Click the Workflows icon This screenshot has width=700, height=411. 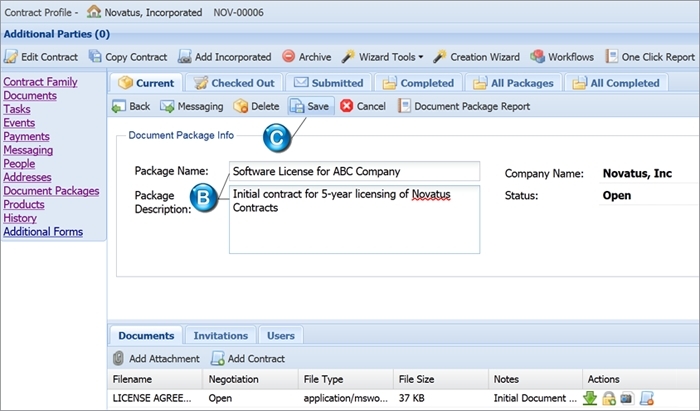tap(538, 56)
